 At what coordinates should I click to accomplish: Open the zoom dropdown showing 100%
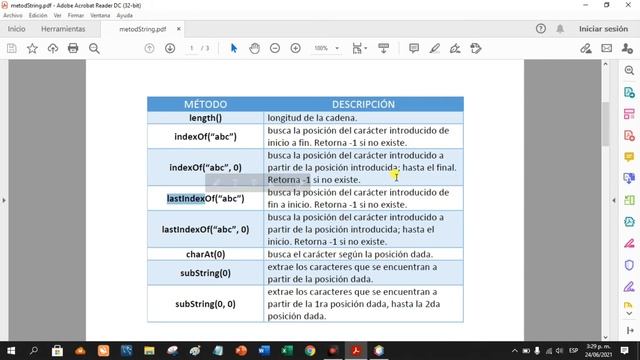point(326,48)
